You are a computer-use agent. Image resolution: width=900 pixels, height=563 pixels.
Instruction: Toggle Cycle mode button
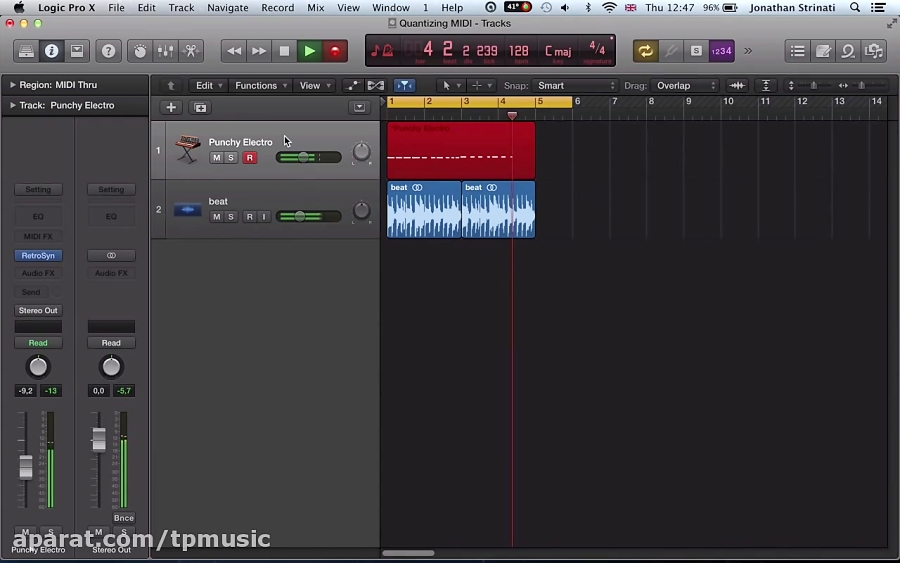pyautogui.click(x=645, y=51)
